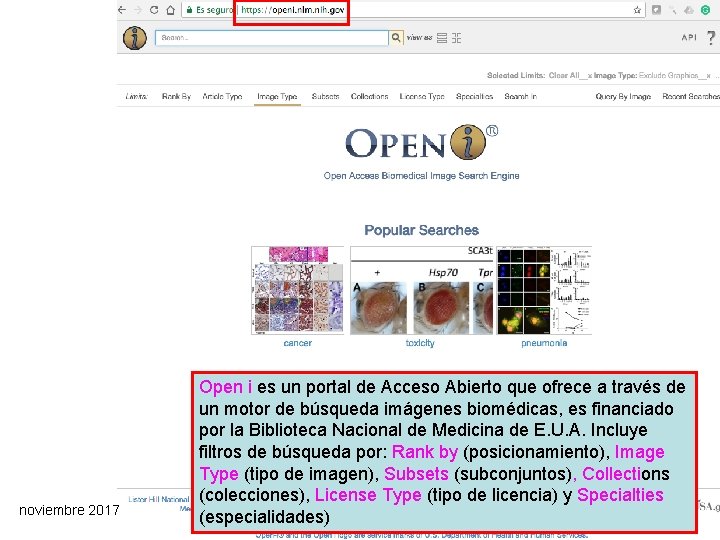Click the address bar URL openi.nlm.nih.gov
The height and width of the screenshot is (540, 720).
[292, 10]
